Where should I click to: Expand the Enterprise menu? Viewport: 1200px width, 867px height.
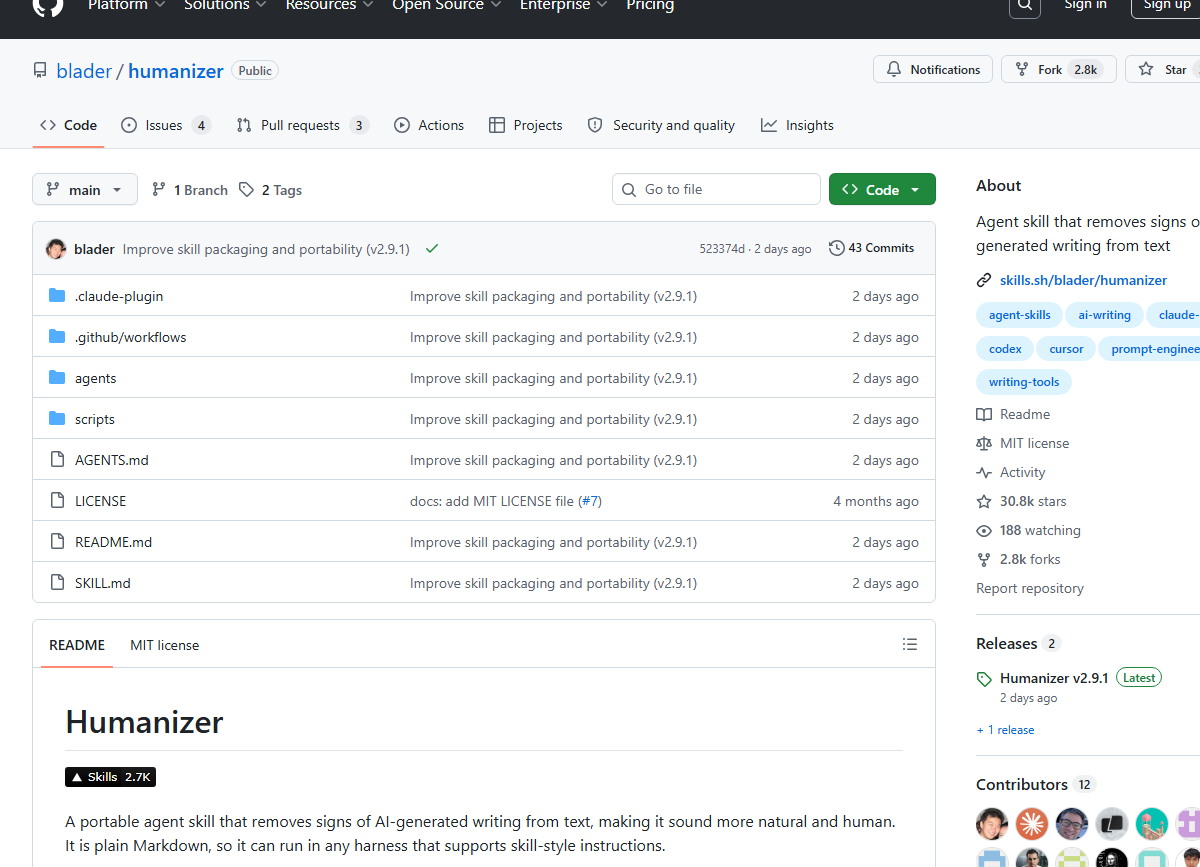coord(563,5)
